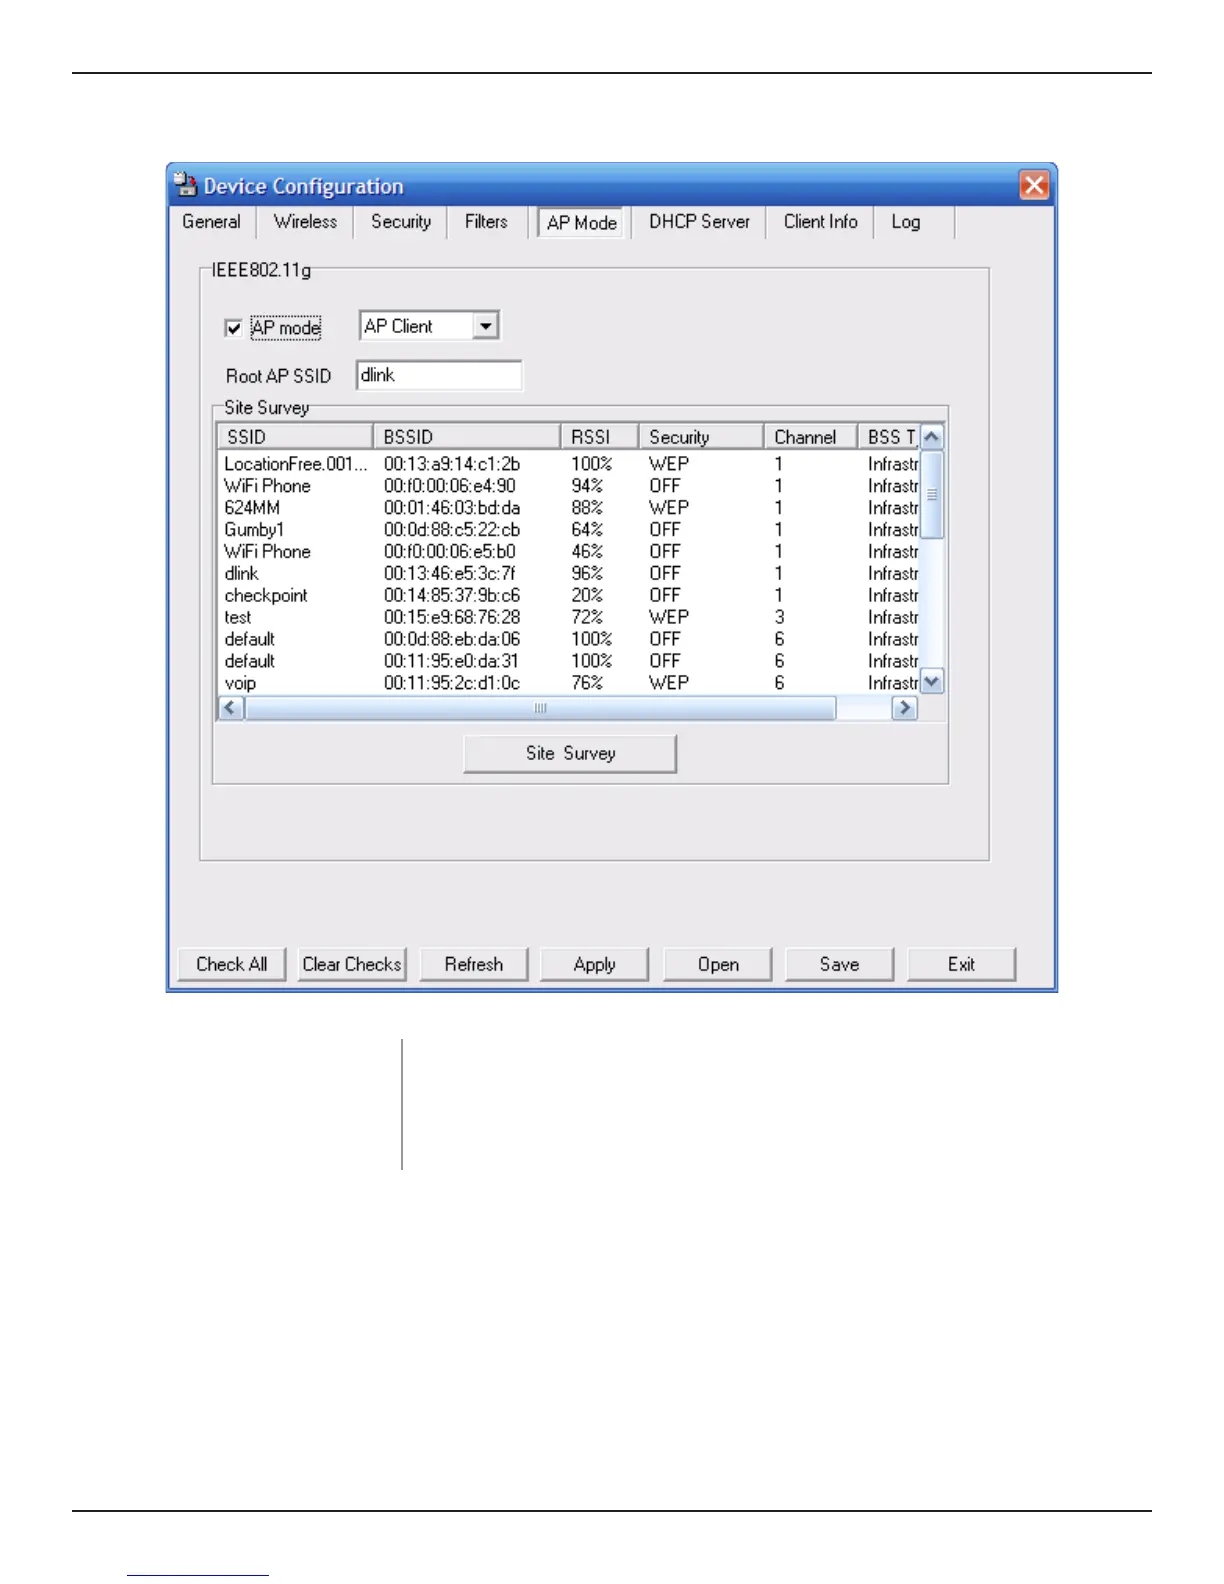This screenshot has width=1224, height=1584.
Task: Close the Device Configuration window
Action: (1034, 185)
